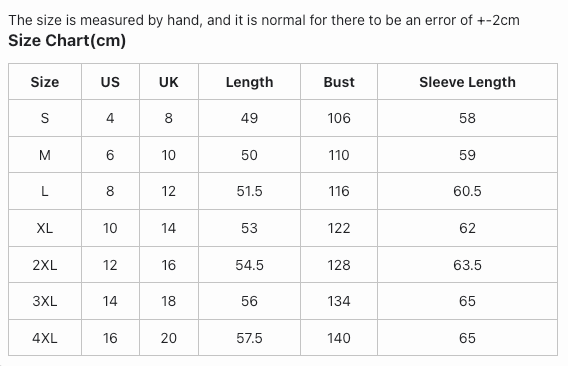568x366 pixels.
Task: Click the Size column header
Action: 45,82
